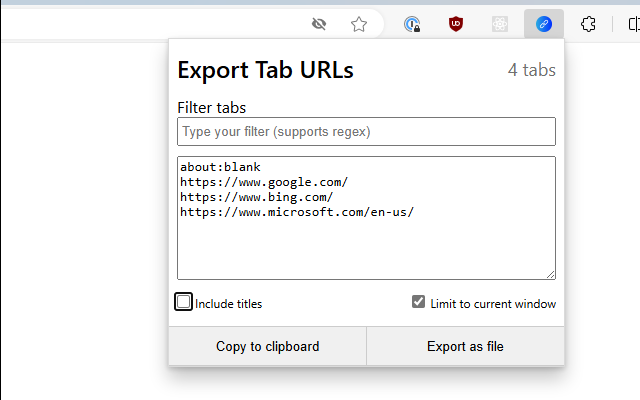Image resolution: width=640 pixels, height=400 pixels.
Task: Open the Extensions puzzle piece menu
Action: coord(589,24)
